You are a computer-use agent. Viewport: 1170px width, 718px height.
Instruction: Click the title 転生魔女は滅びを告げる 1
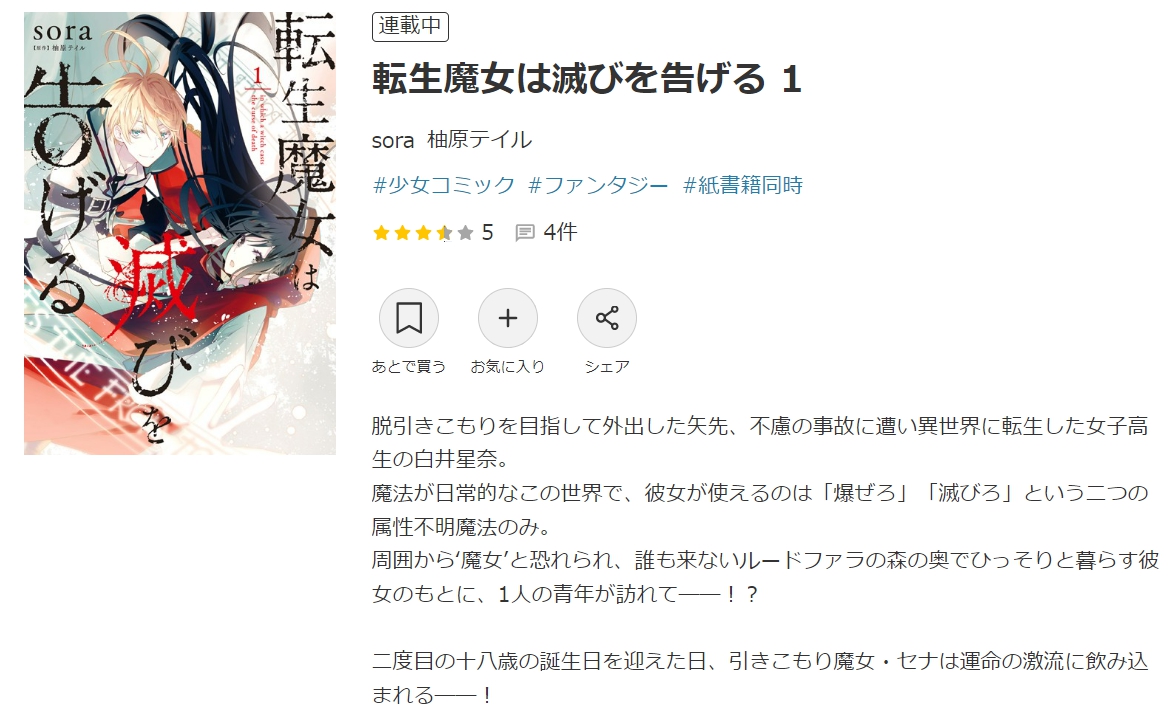586,79
